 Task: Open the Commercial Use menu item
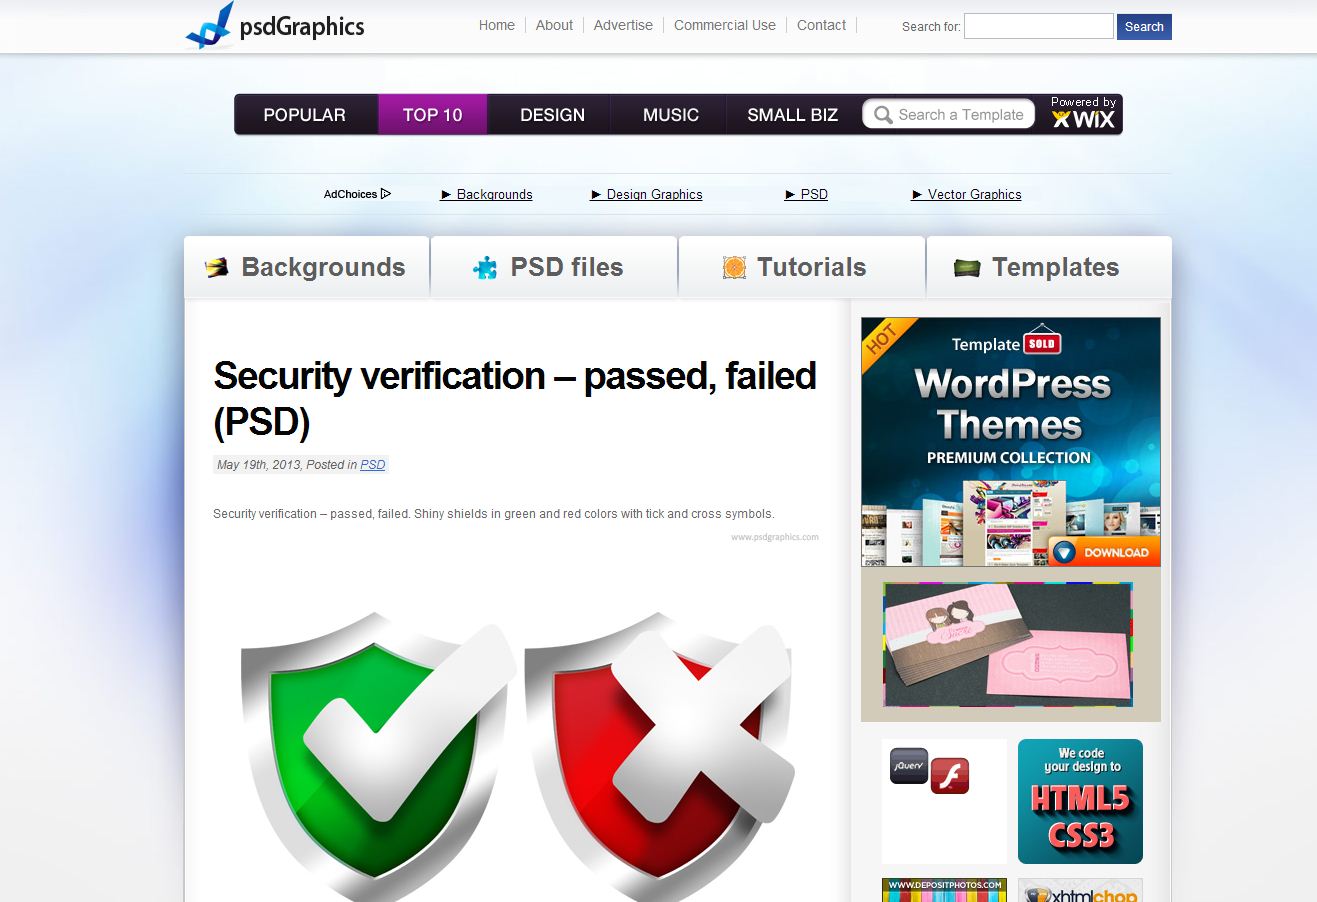[x=724, y=25]
